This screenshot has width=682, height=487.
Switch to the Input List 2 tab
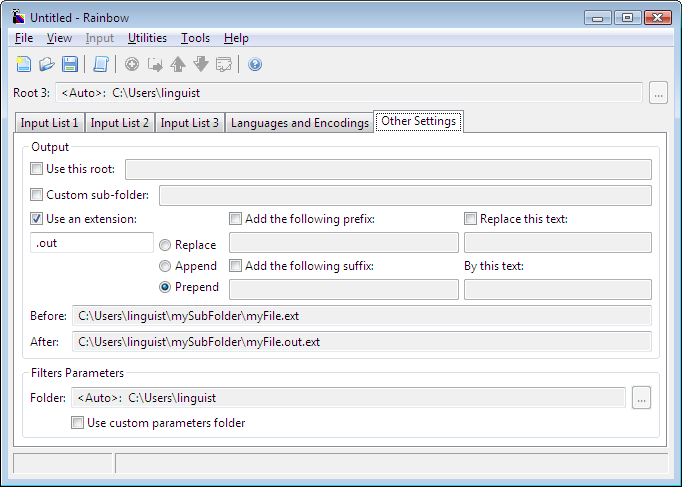point(120,123)
